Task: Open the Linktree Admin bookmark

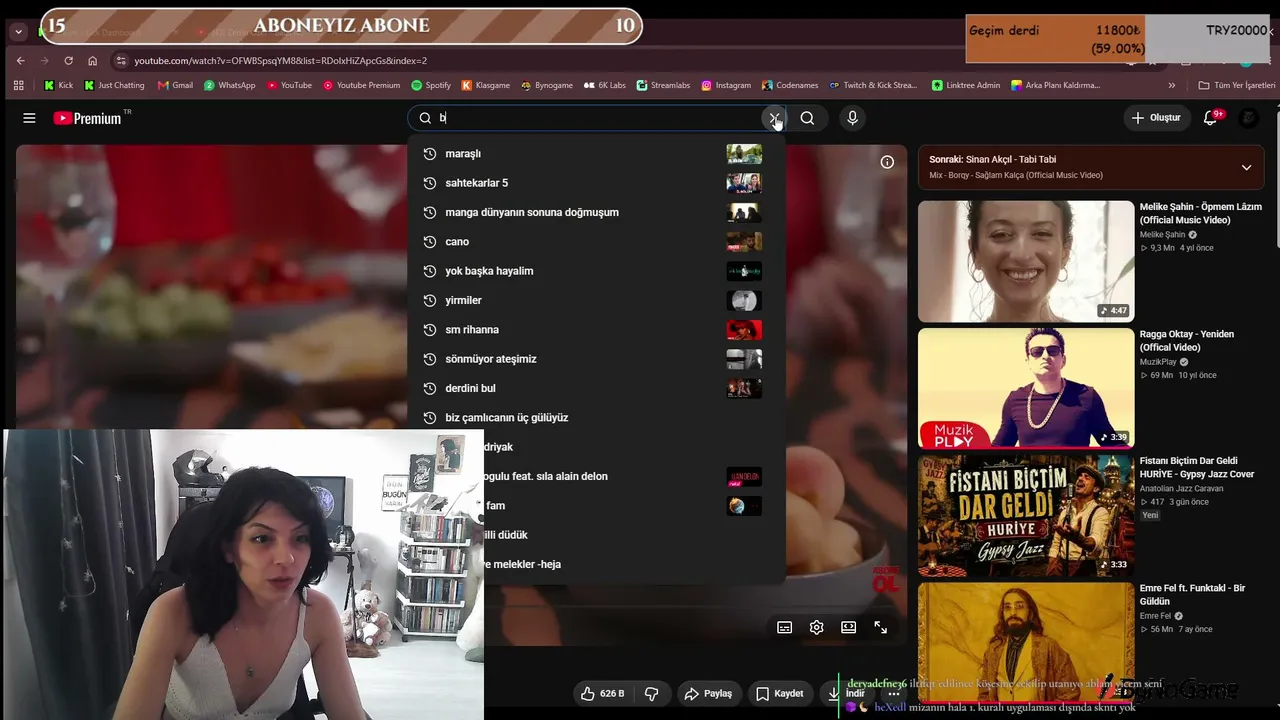Action: [x=966, y=85]
